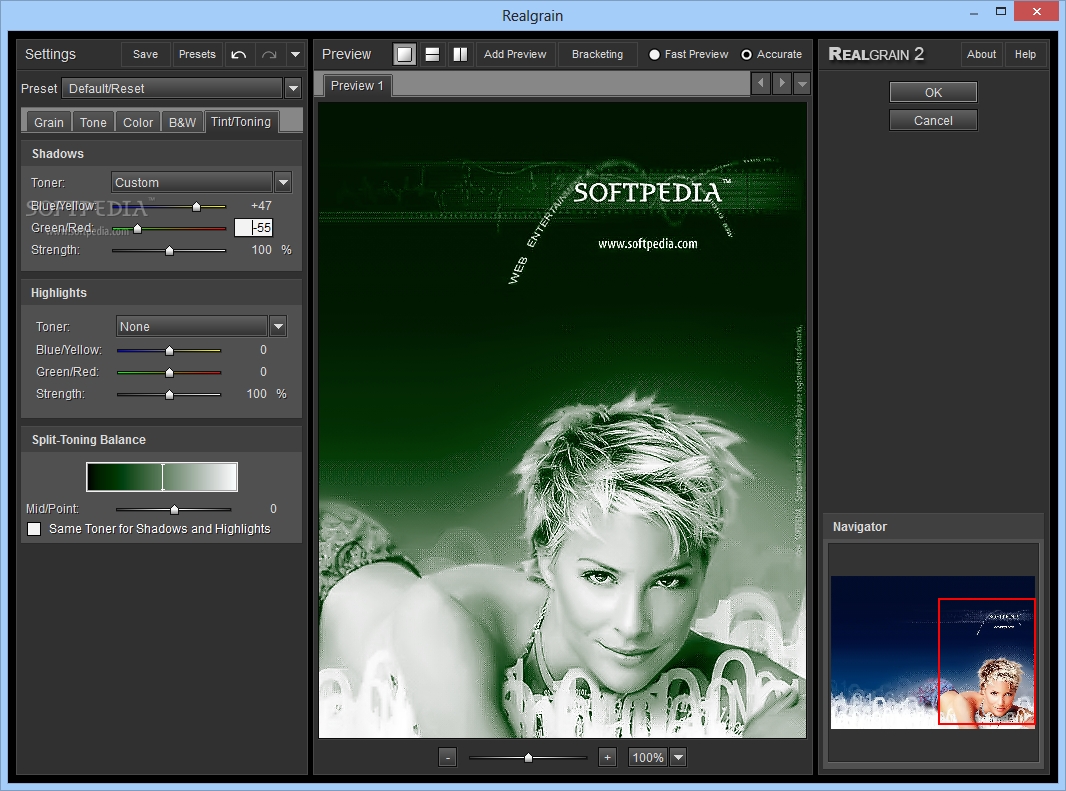The height and width of the screenshot is (791, 1066).
Task: Click the Navigator thumbnail image
Action: click(x=933, y=652)
